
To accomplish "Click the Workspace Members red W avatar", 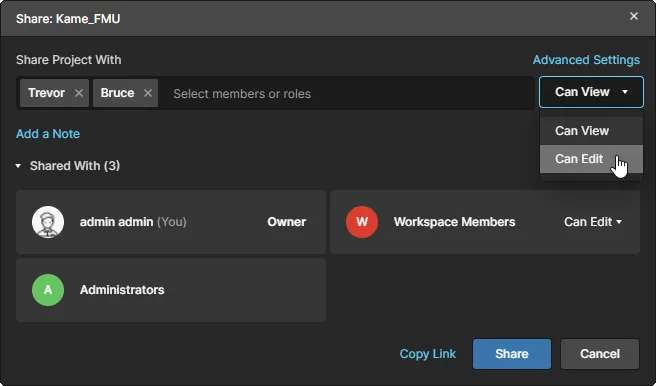I will pyautogui.click(x=362, y=222).
